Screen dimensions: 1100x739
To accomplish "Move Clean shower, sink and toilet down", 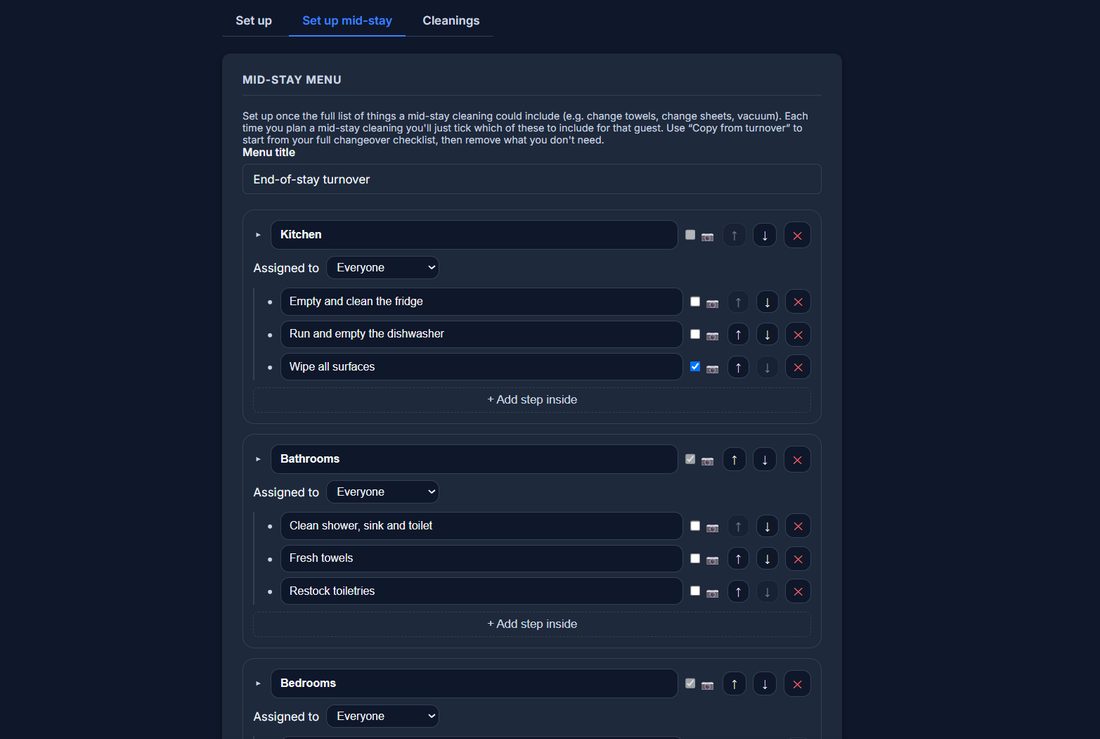I will tap(767, 526).
